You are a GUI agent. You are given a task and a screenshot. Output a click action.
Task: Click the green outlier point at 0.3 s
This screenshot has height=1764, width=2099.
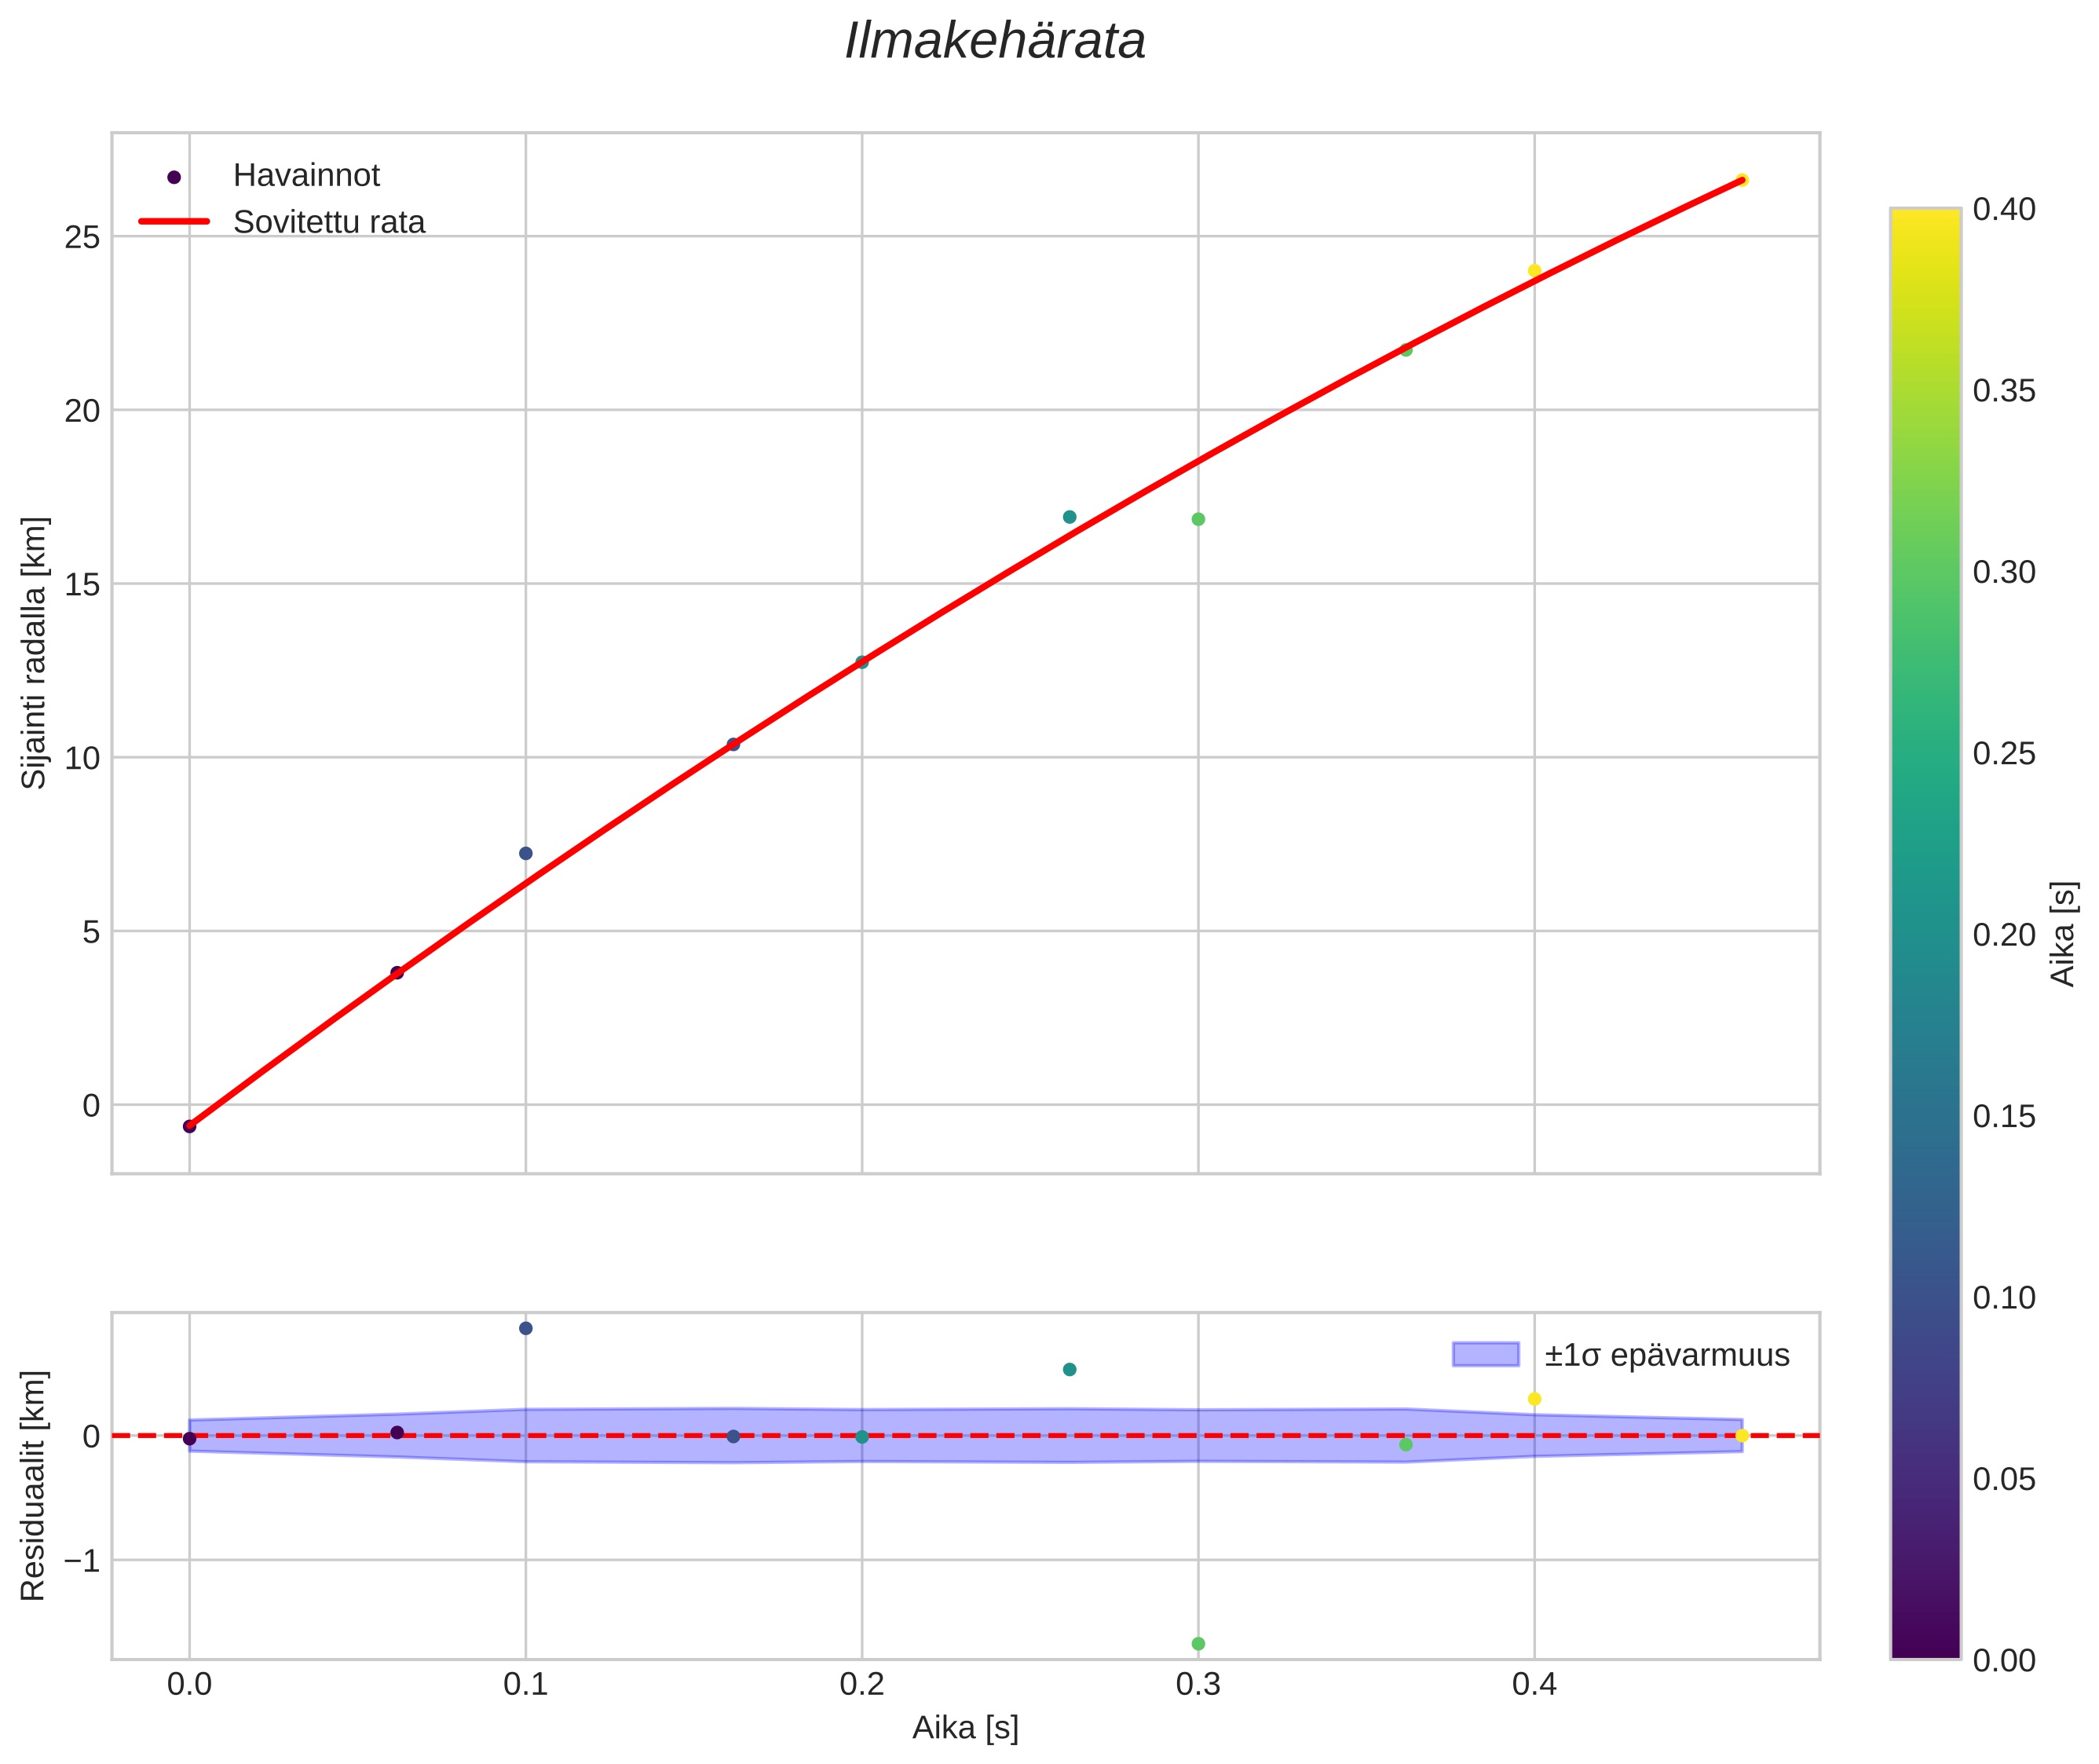(1198, 519)
